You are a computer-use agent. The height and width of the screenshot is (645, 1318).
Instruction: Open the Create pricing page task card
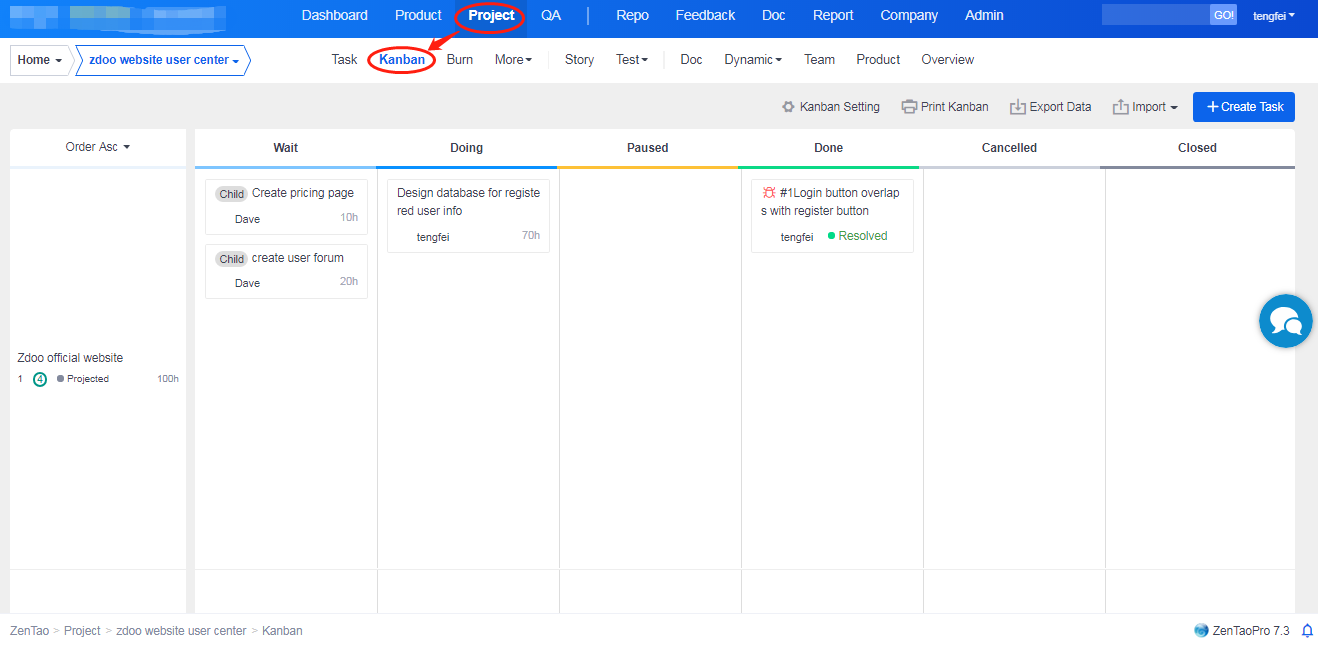click(302, 193)
